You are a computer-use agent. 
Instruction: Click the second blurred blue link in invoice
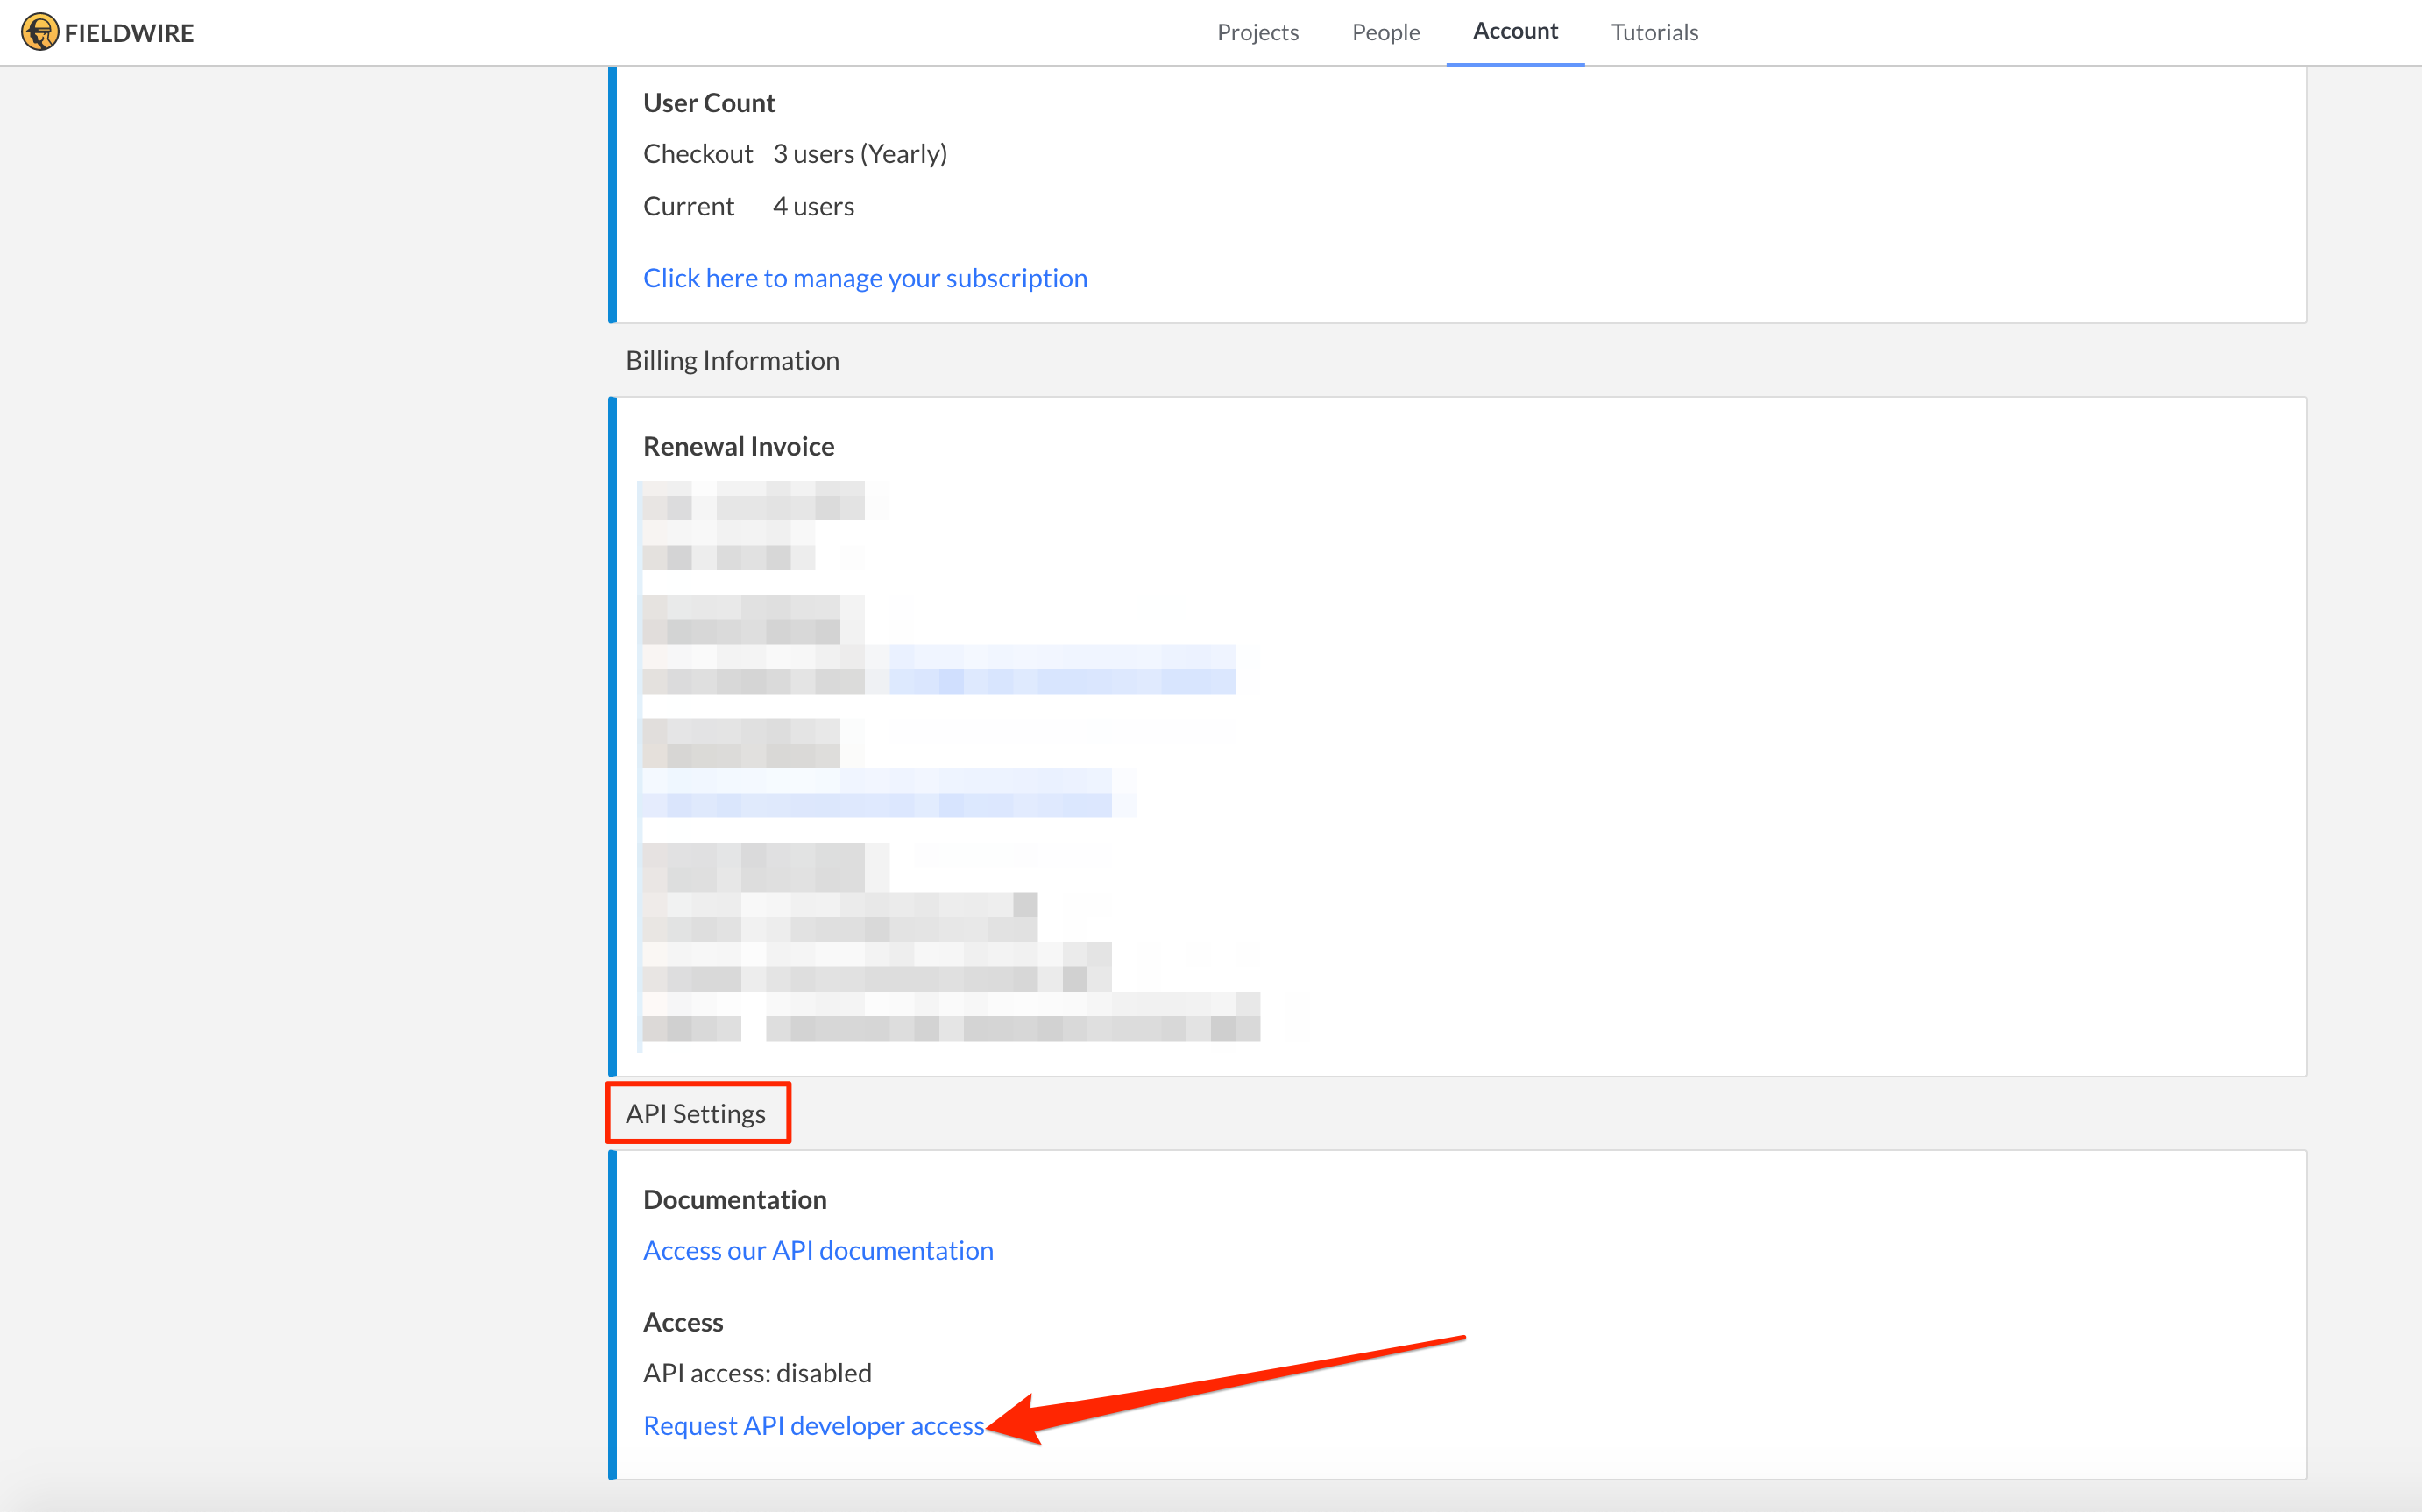pos(877,794)
